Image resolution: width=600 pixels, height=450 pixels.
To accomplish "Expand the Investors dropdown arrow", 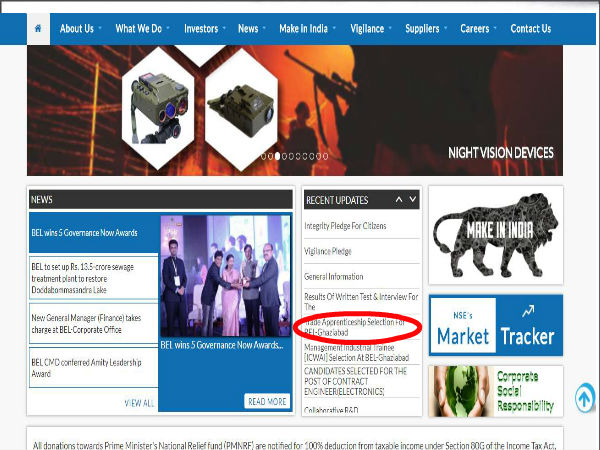I will tap(224, 28).
